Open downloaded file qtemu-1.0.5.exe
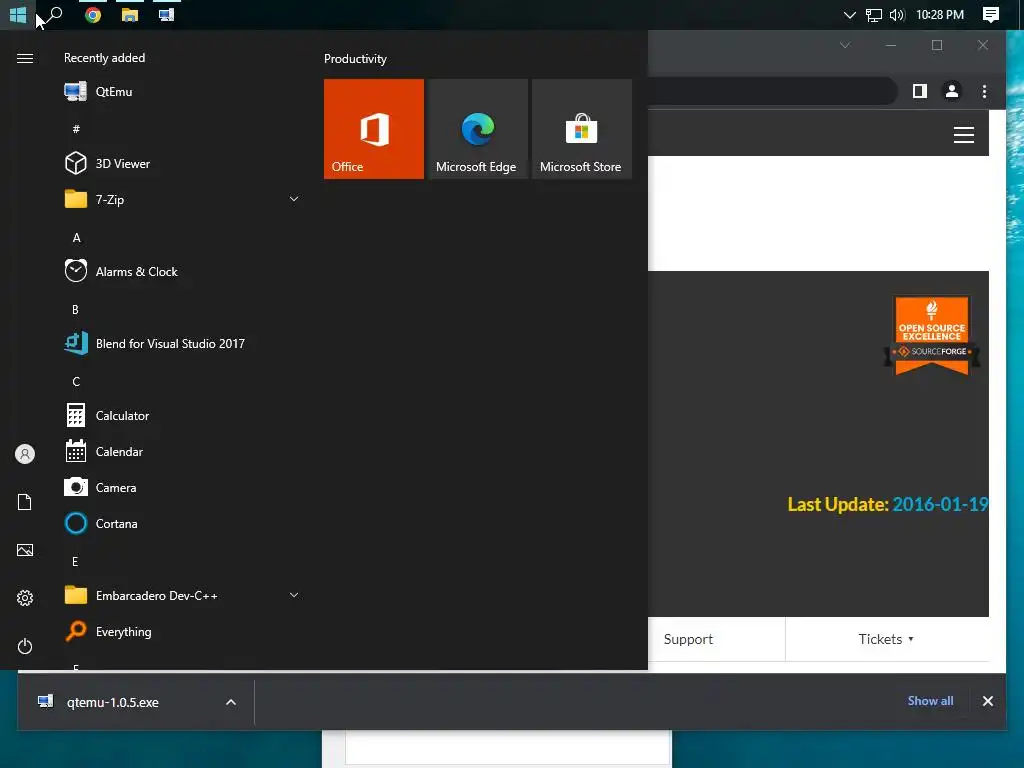The image size is (1024, 768). pyautogui.click(x=112, y=702)
